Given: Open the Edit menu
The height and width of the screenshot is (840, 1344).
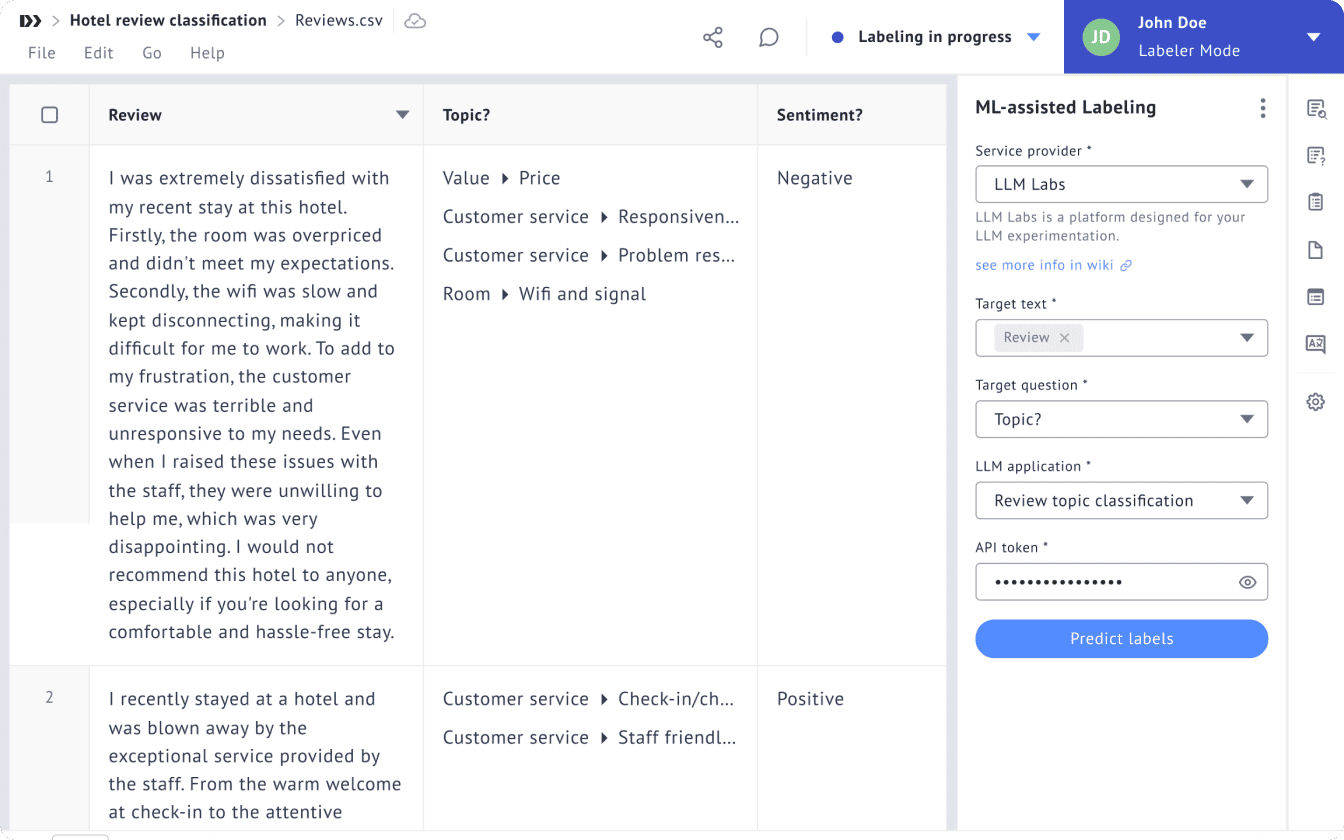Looking at the screenshot, I should click(x=98, y=53).
